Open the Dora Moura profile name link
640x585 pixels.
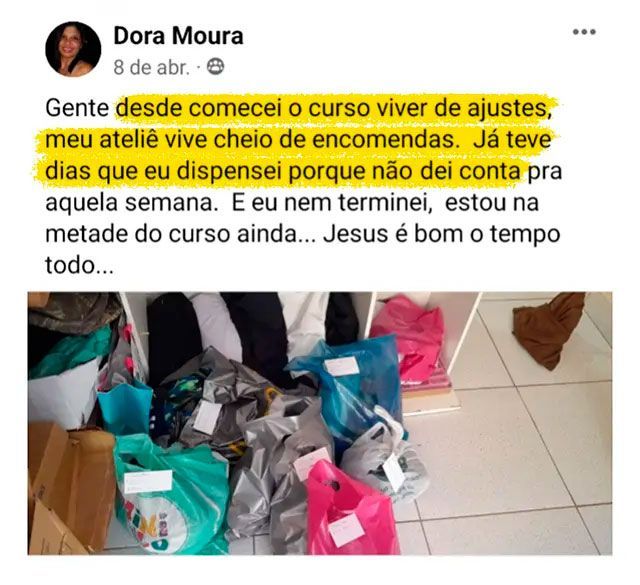[x=178, y=36]
